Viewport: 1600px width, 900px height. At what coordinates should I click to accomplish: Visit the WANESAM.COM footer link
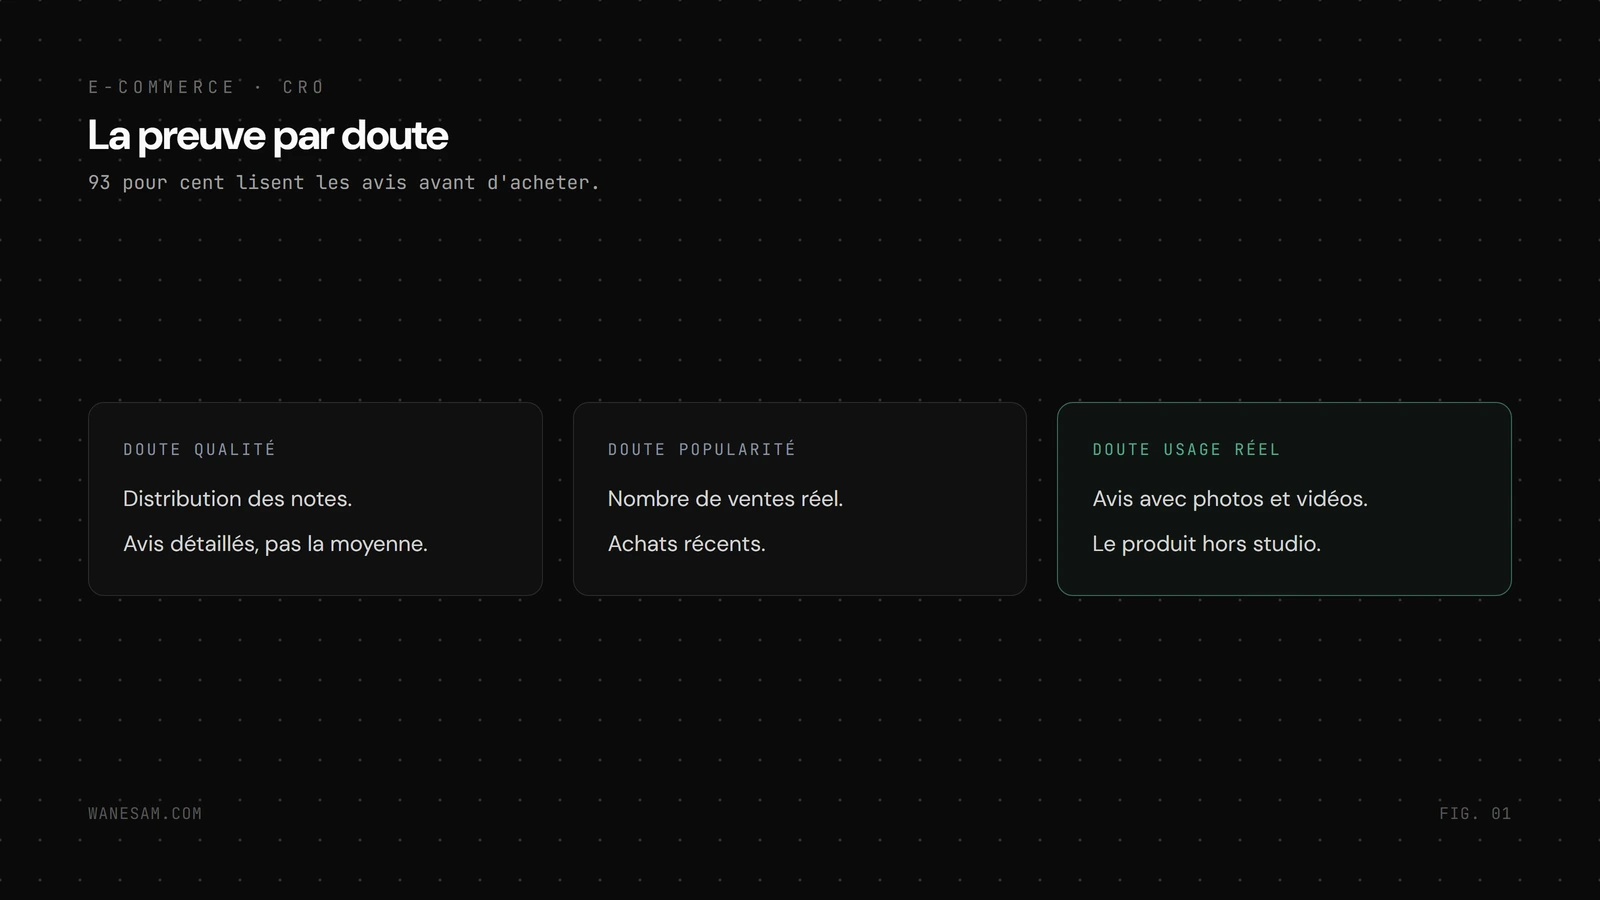[145, 814]
